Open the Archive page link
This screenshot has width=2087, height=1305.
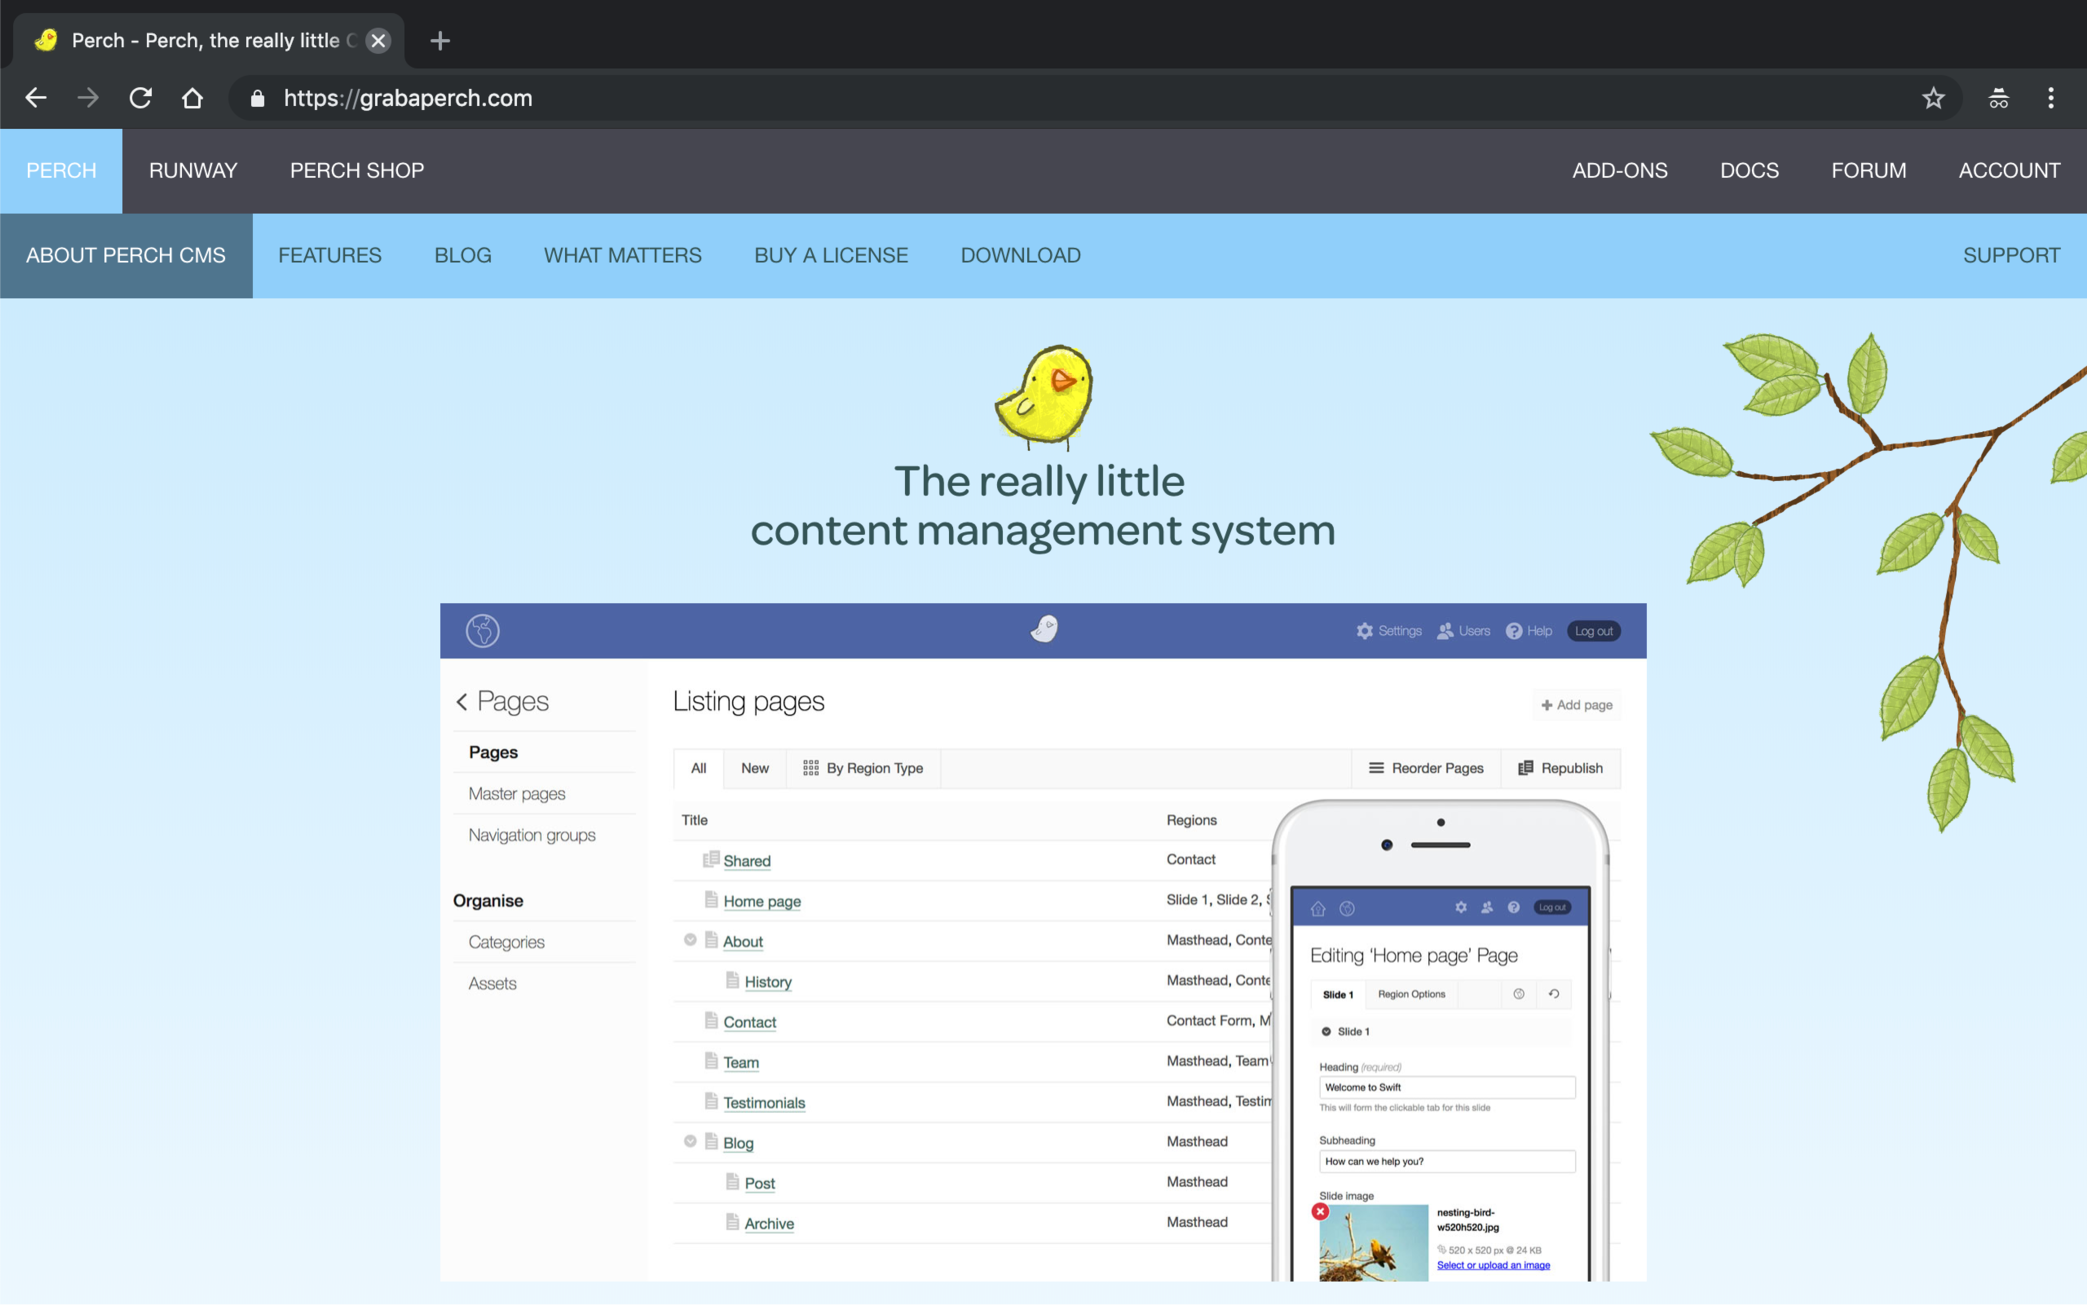(x=769, y=1224)
